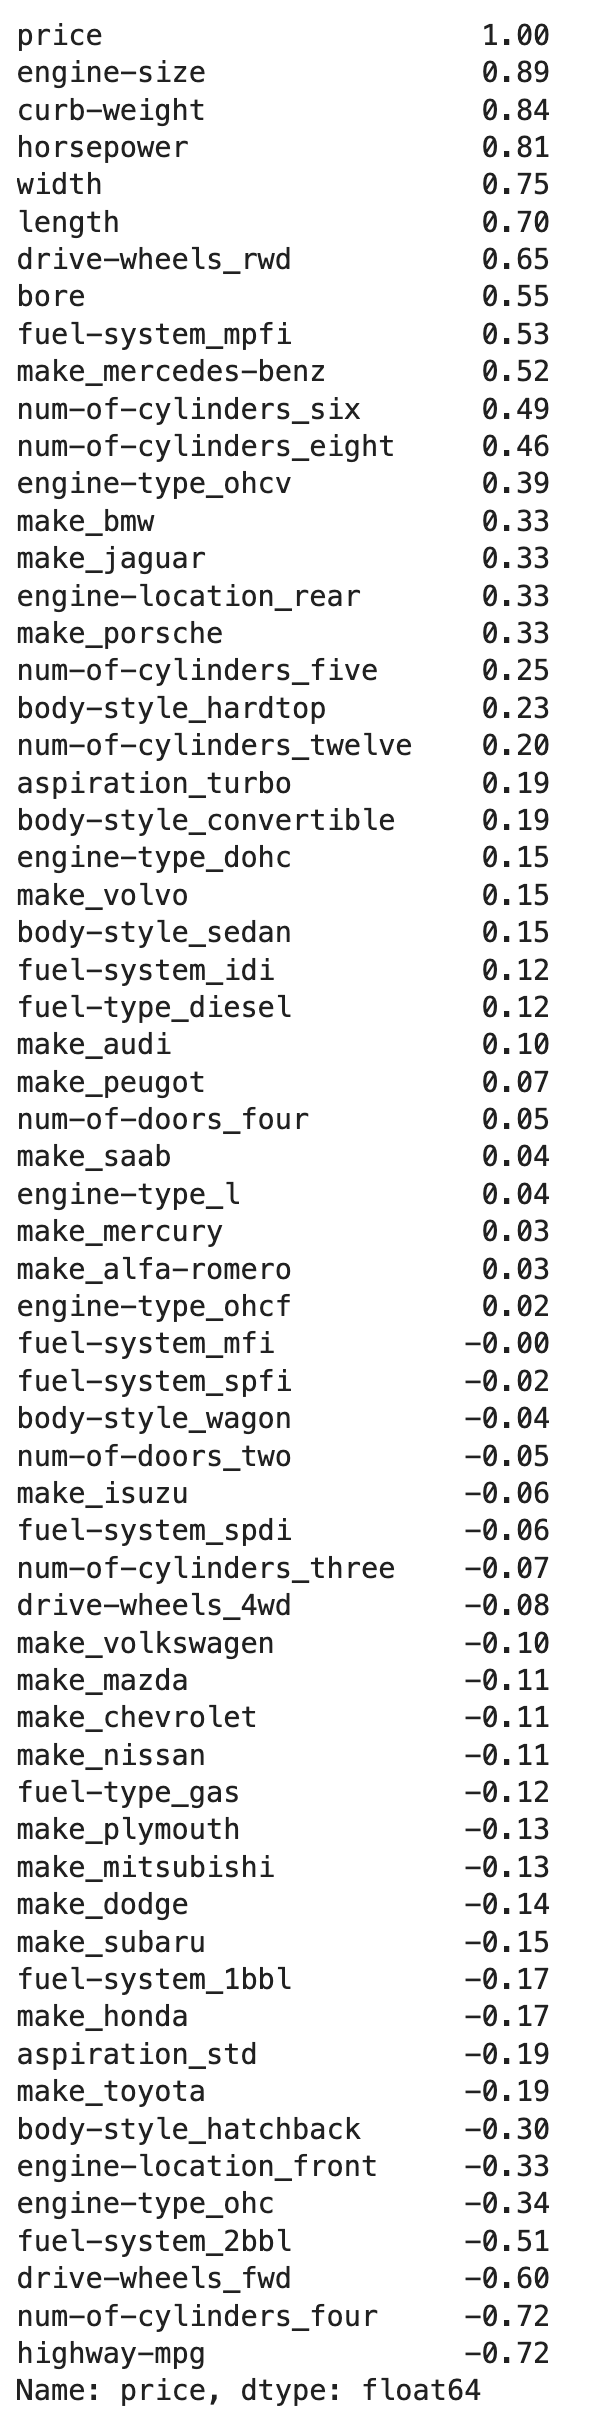
Task: Click the engine-location_rear label
Action: 188,597
